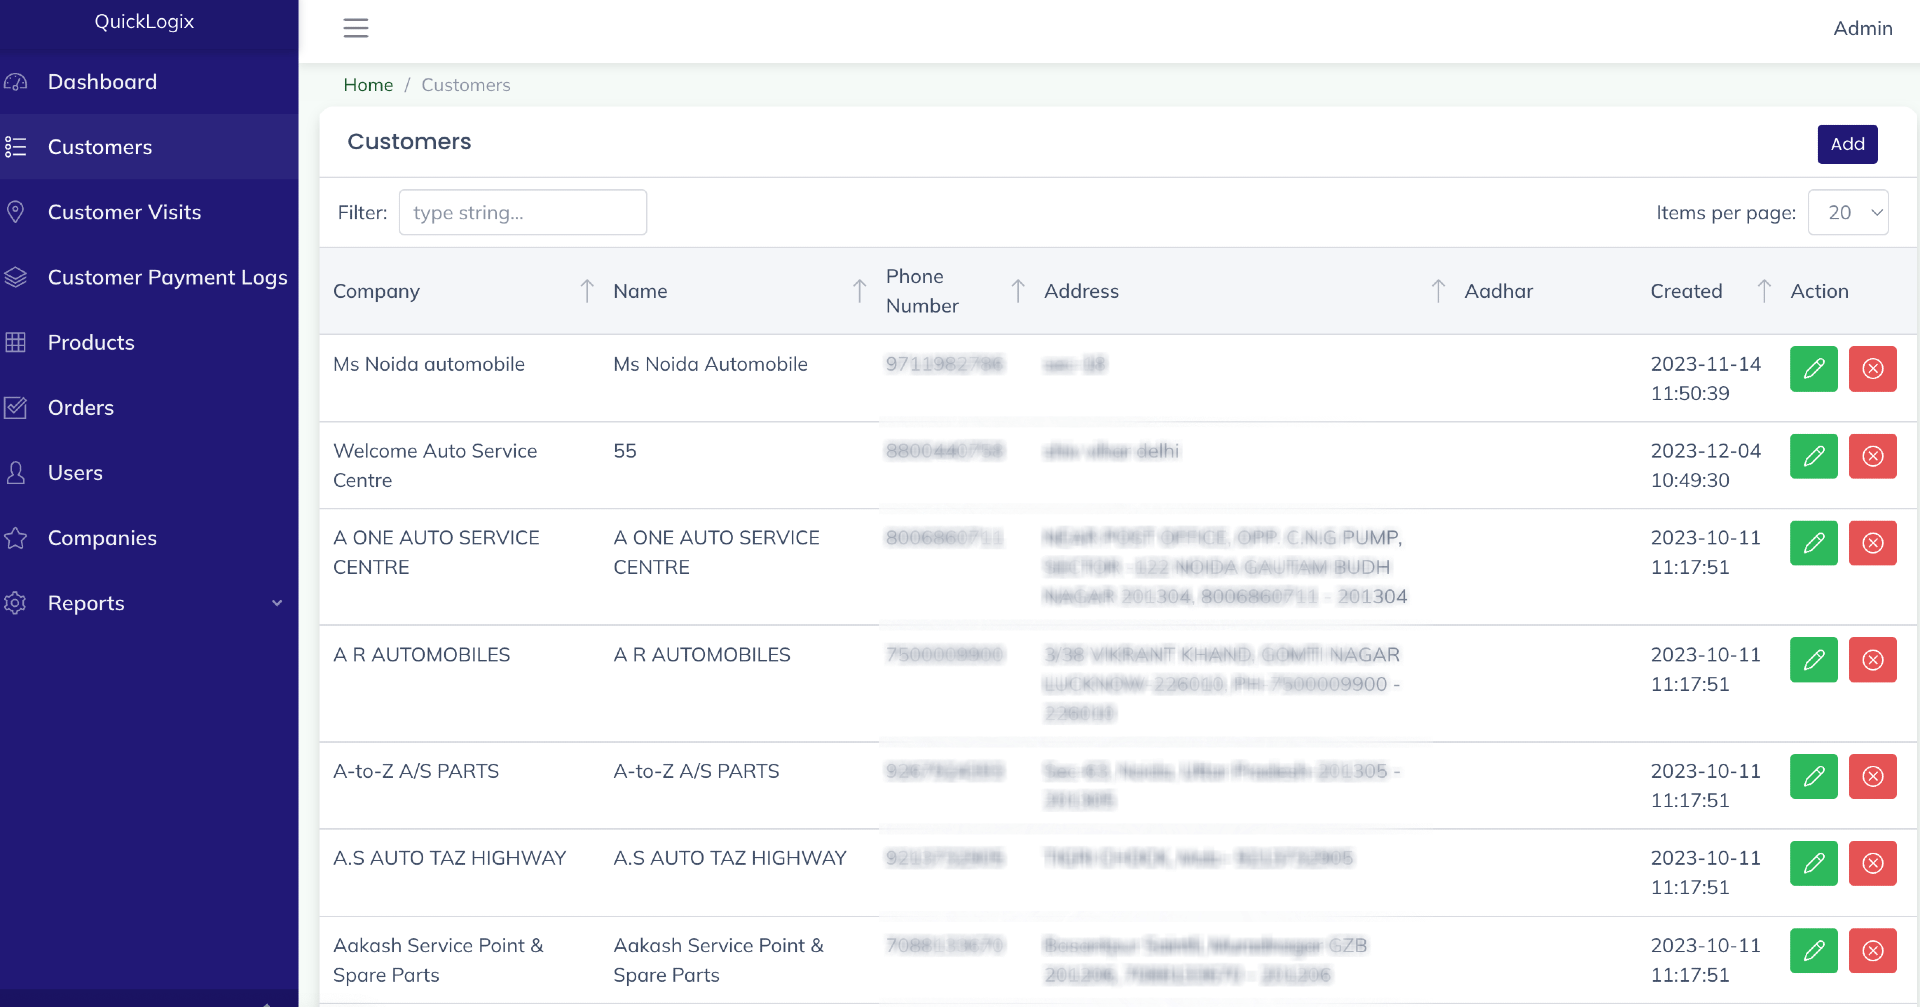Image resolution: width=1920 pixels, height=1007 pixels.
Task: Focus the Filter text input field
Action: (x=522, y=213)
